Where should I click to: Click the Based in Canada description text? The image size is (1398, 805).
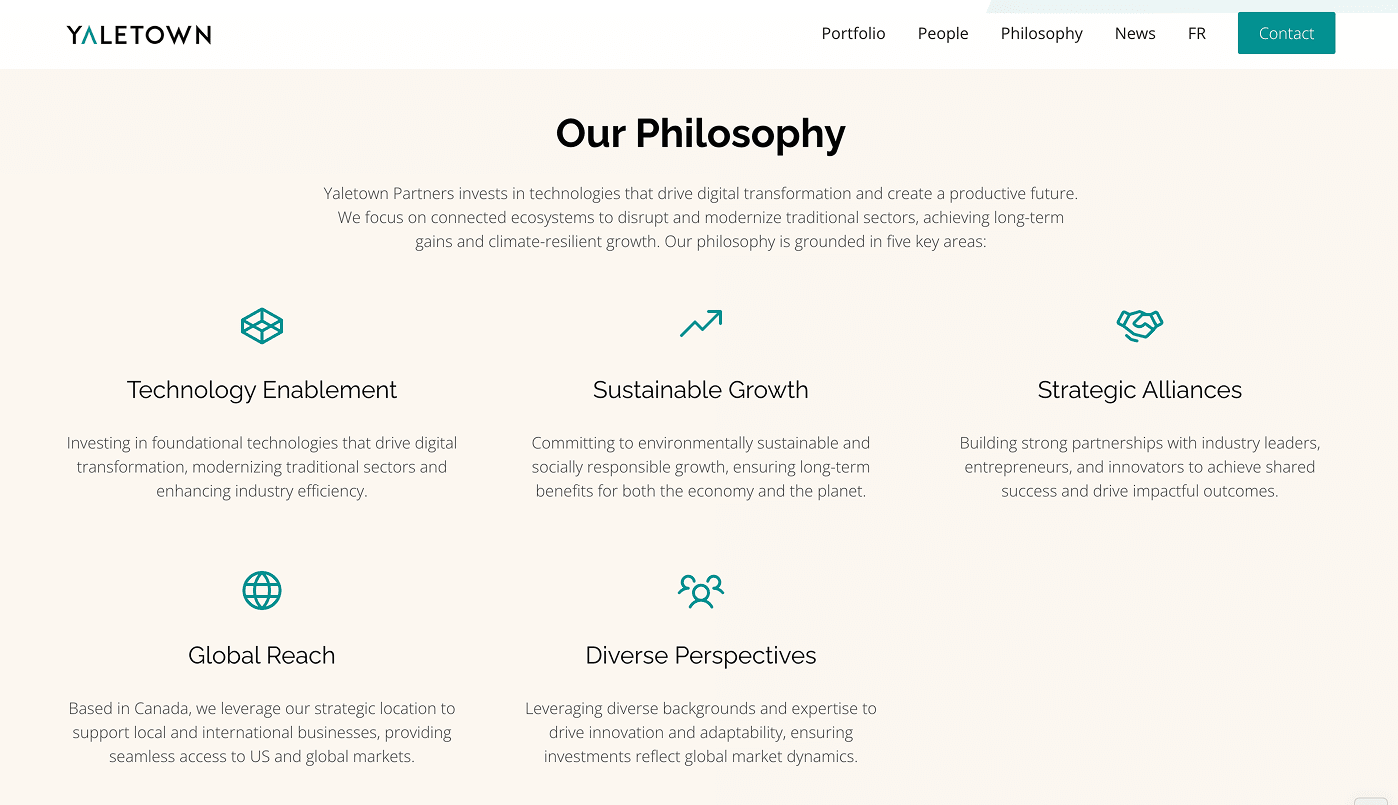[x=262, y=732]
